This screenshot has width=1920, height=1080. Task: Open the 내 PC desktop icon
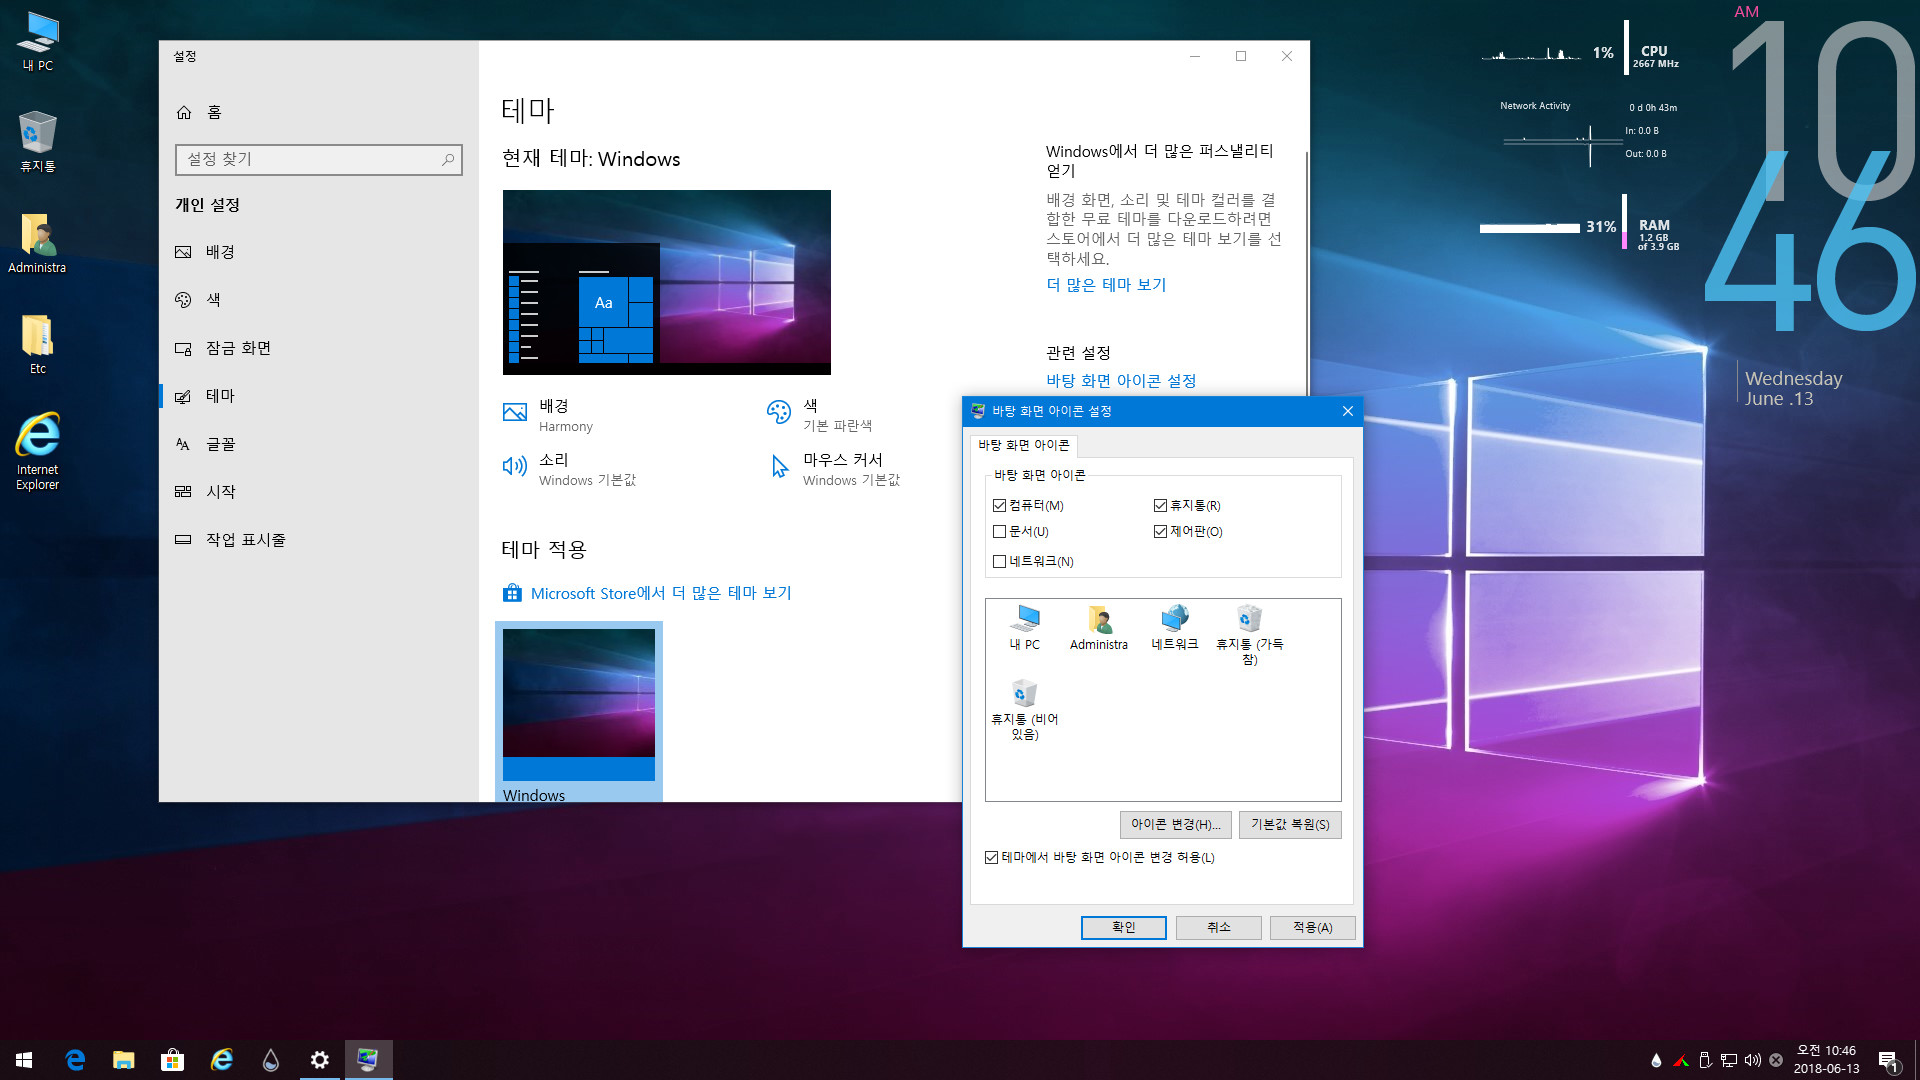[x=38, y=42]
